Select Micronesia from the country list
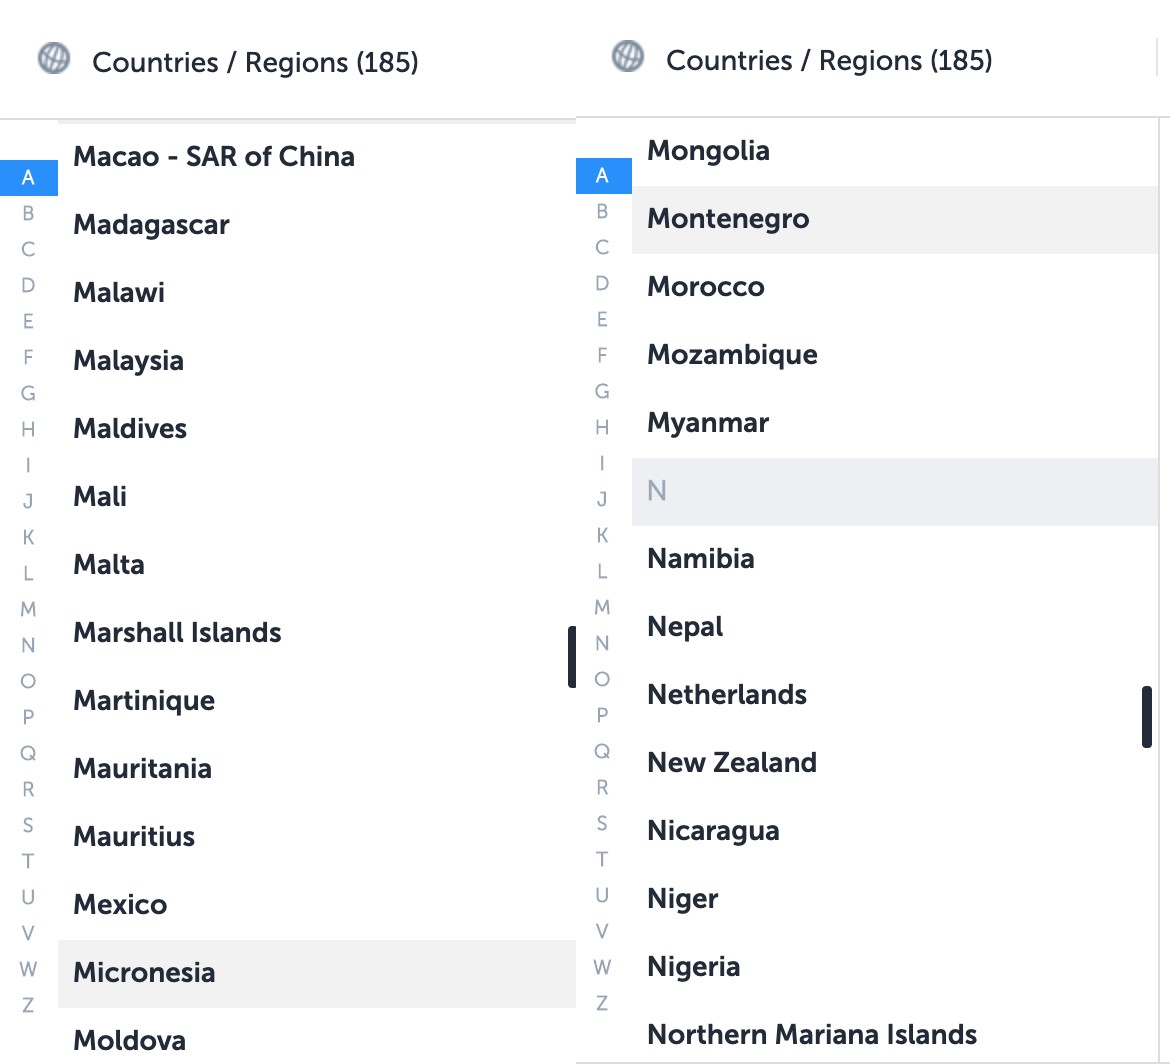Image resolution: width=1170 pixels, height=1064 pixels. click(143, 972)
